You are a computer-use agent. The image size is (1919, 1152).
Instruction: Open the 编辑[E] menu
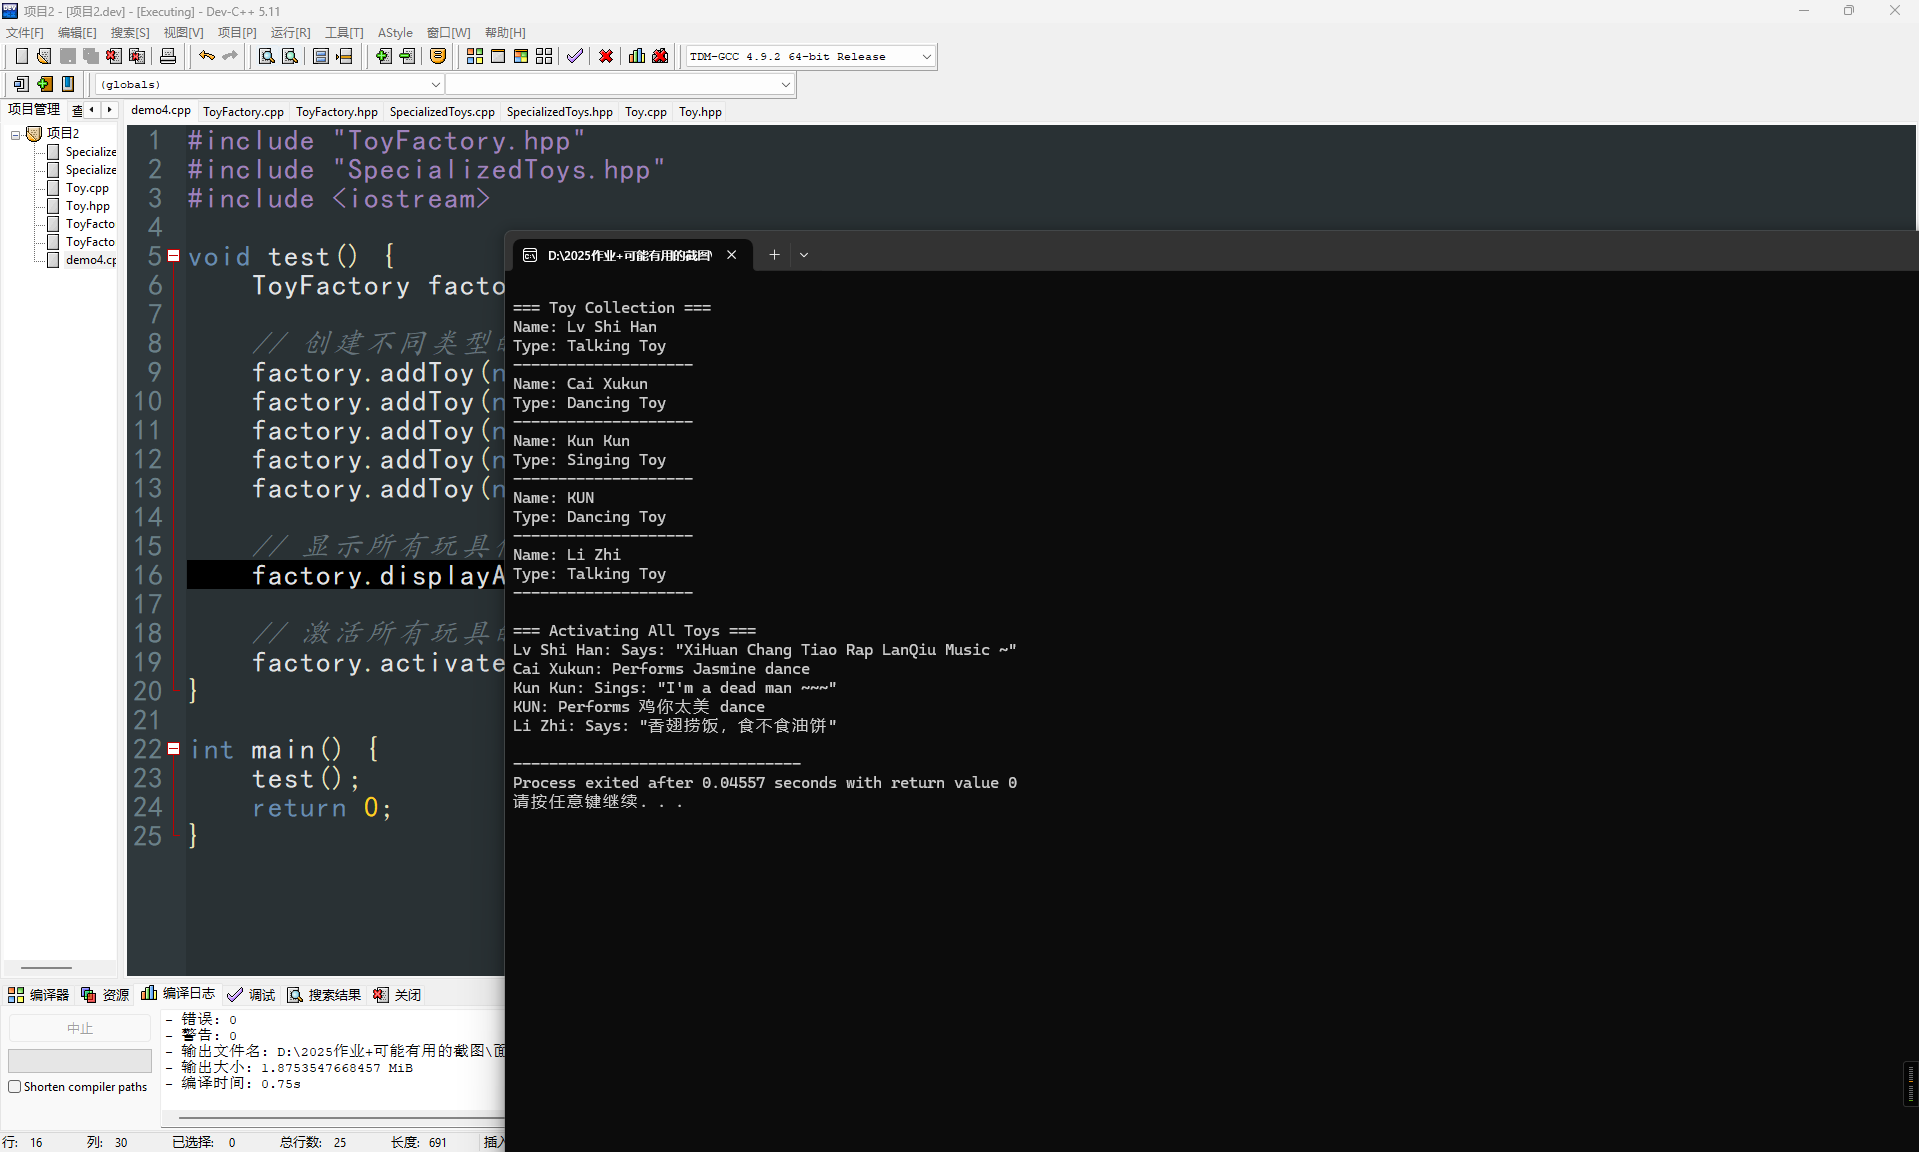pyautogui.click(x=77, y=33)
